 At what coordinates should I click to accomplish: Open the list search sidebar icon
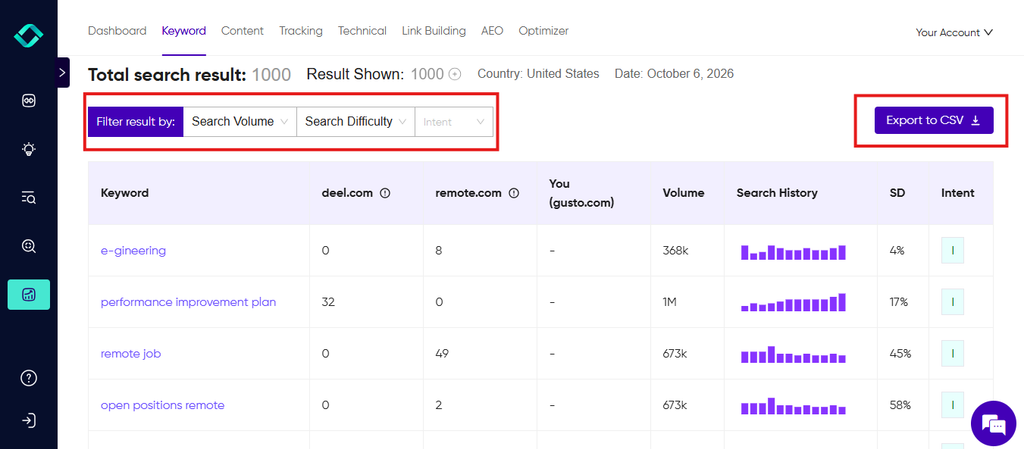tap(29, 198)
